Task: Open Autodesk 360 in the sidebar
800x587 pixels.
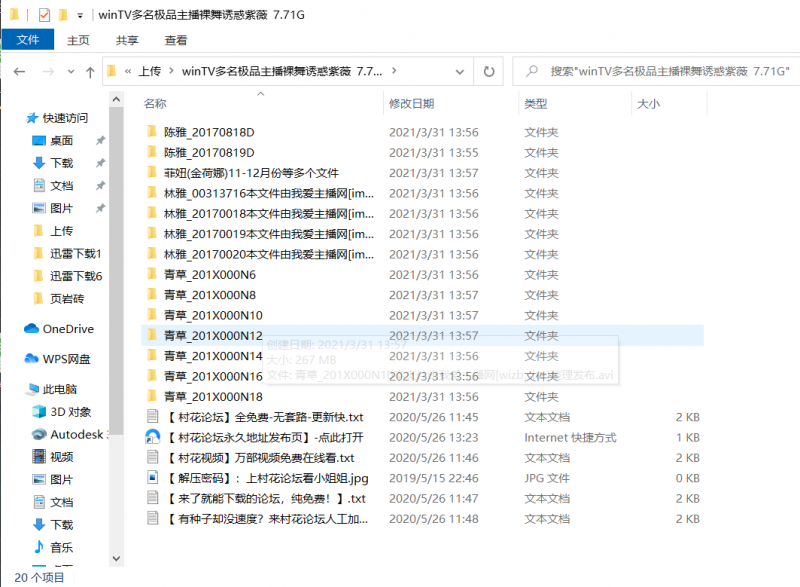Action: (78, 434)
